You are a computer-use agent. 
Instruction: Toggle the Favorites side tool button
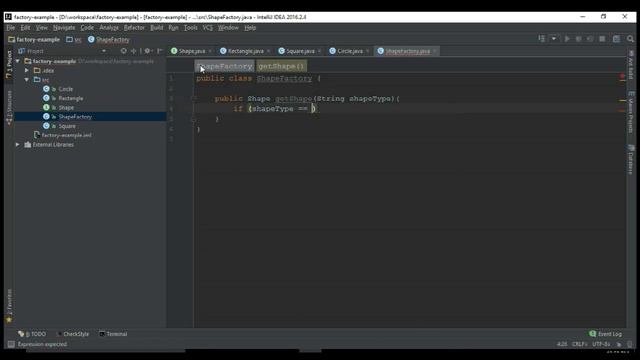click(9, 306)
